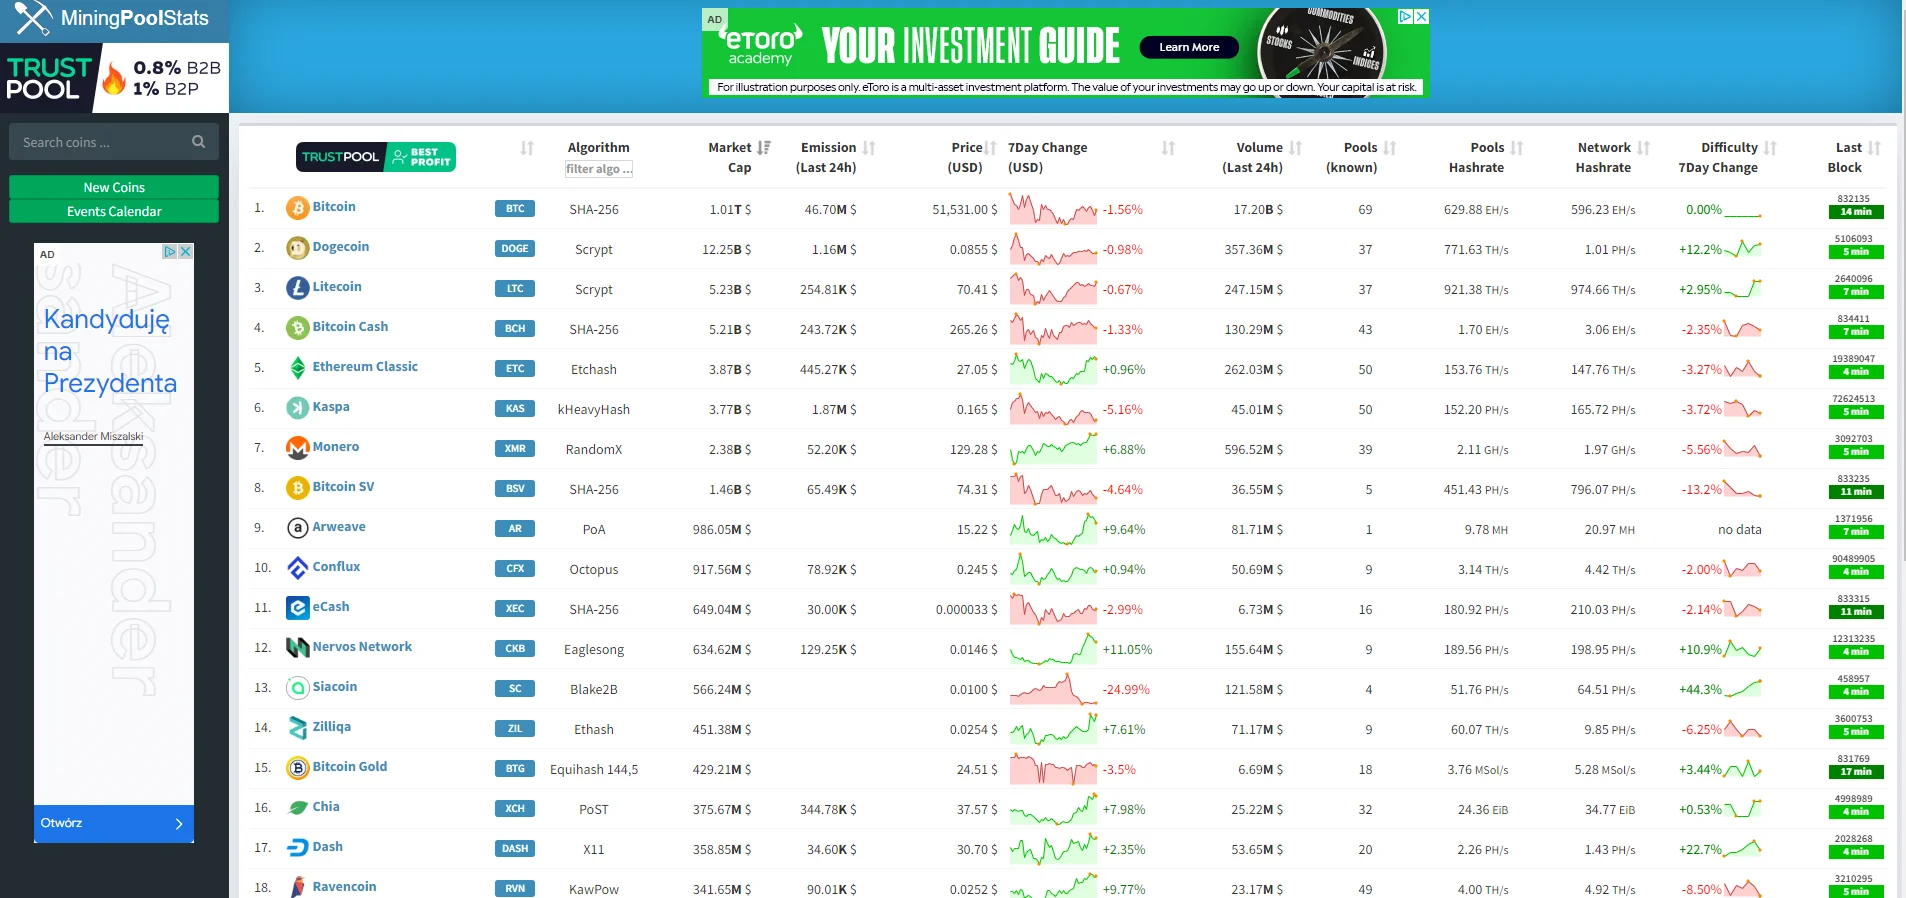The image size is (1906, 898).
Task: Click the Conflux logo icon
Action: (297, 568)
